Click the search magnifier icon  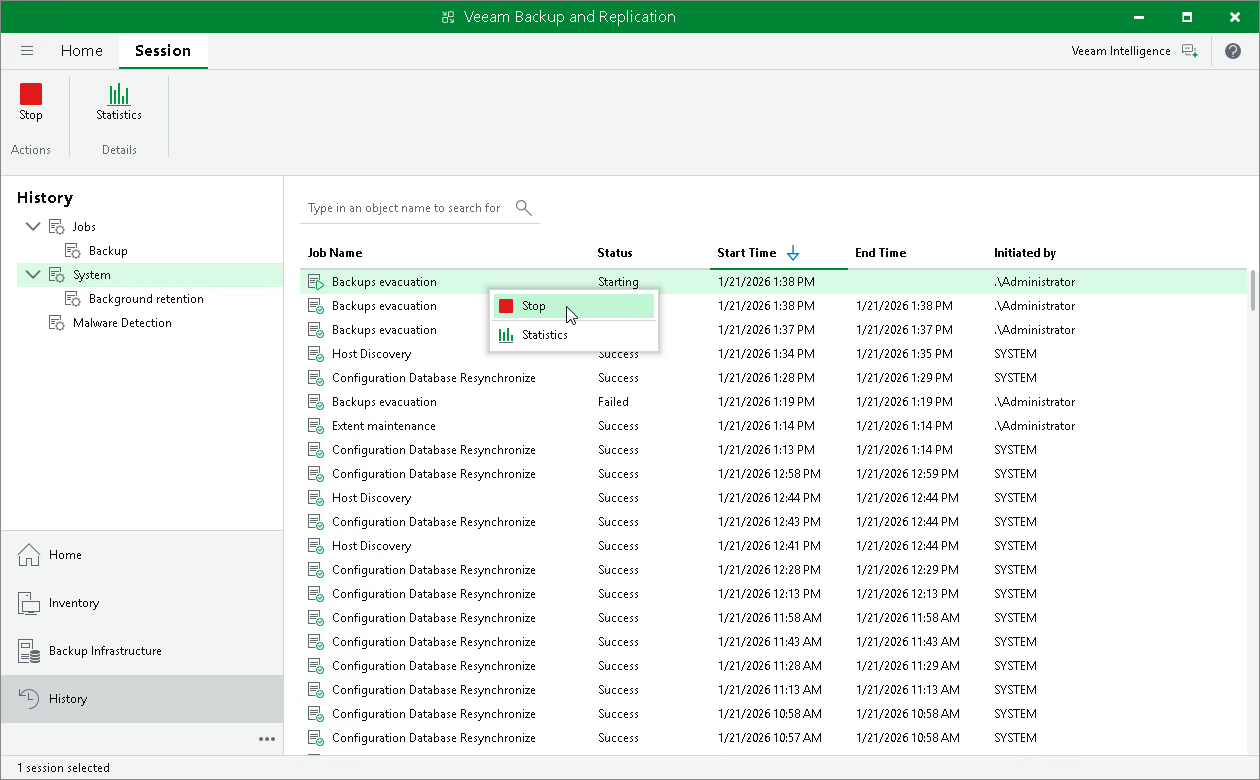[523, 208]
